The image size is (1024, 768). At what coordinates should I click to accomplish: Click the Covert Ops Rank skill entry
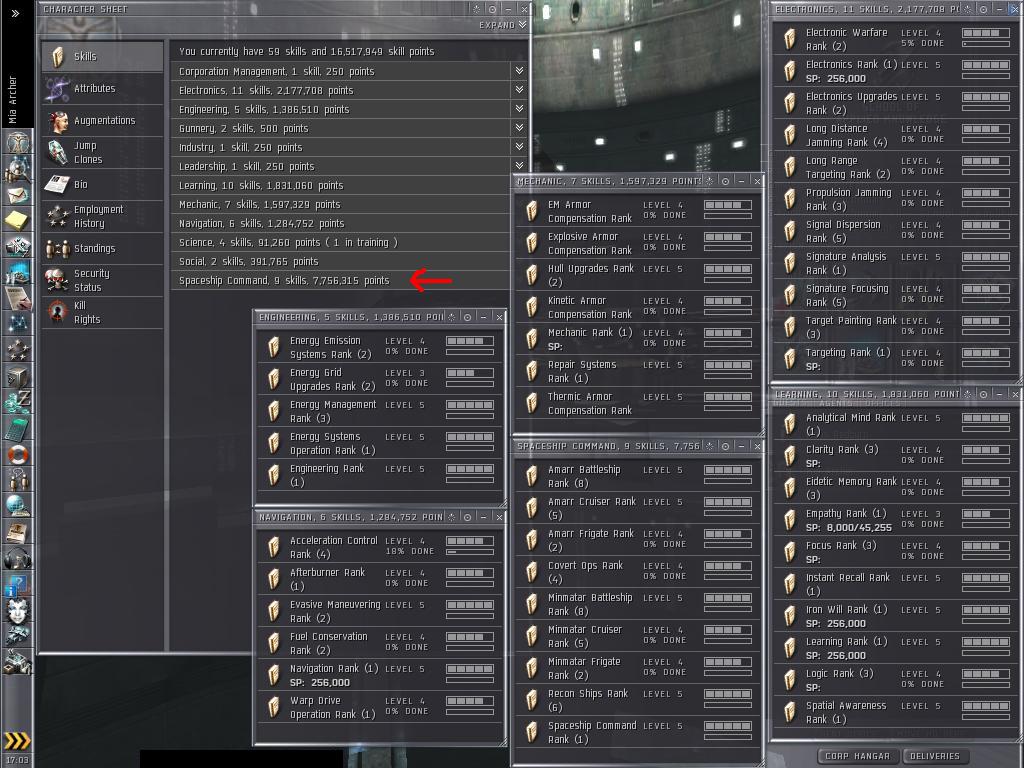click(638, 572)
